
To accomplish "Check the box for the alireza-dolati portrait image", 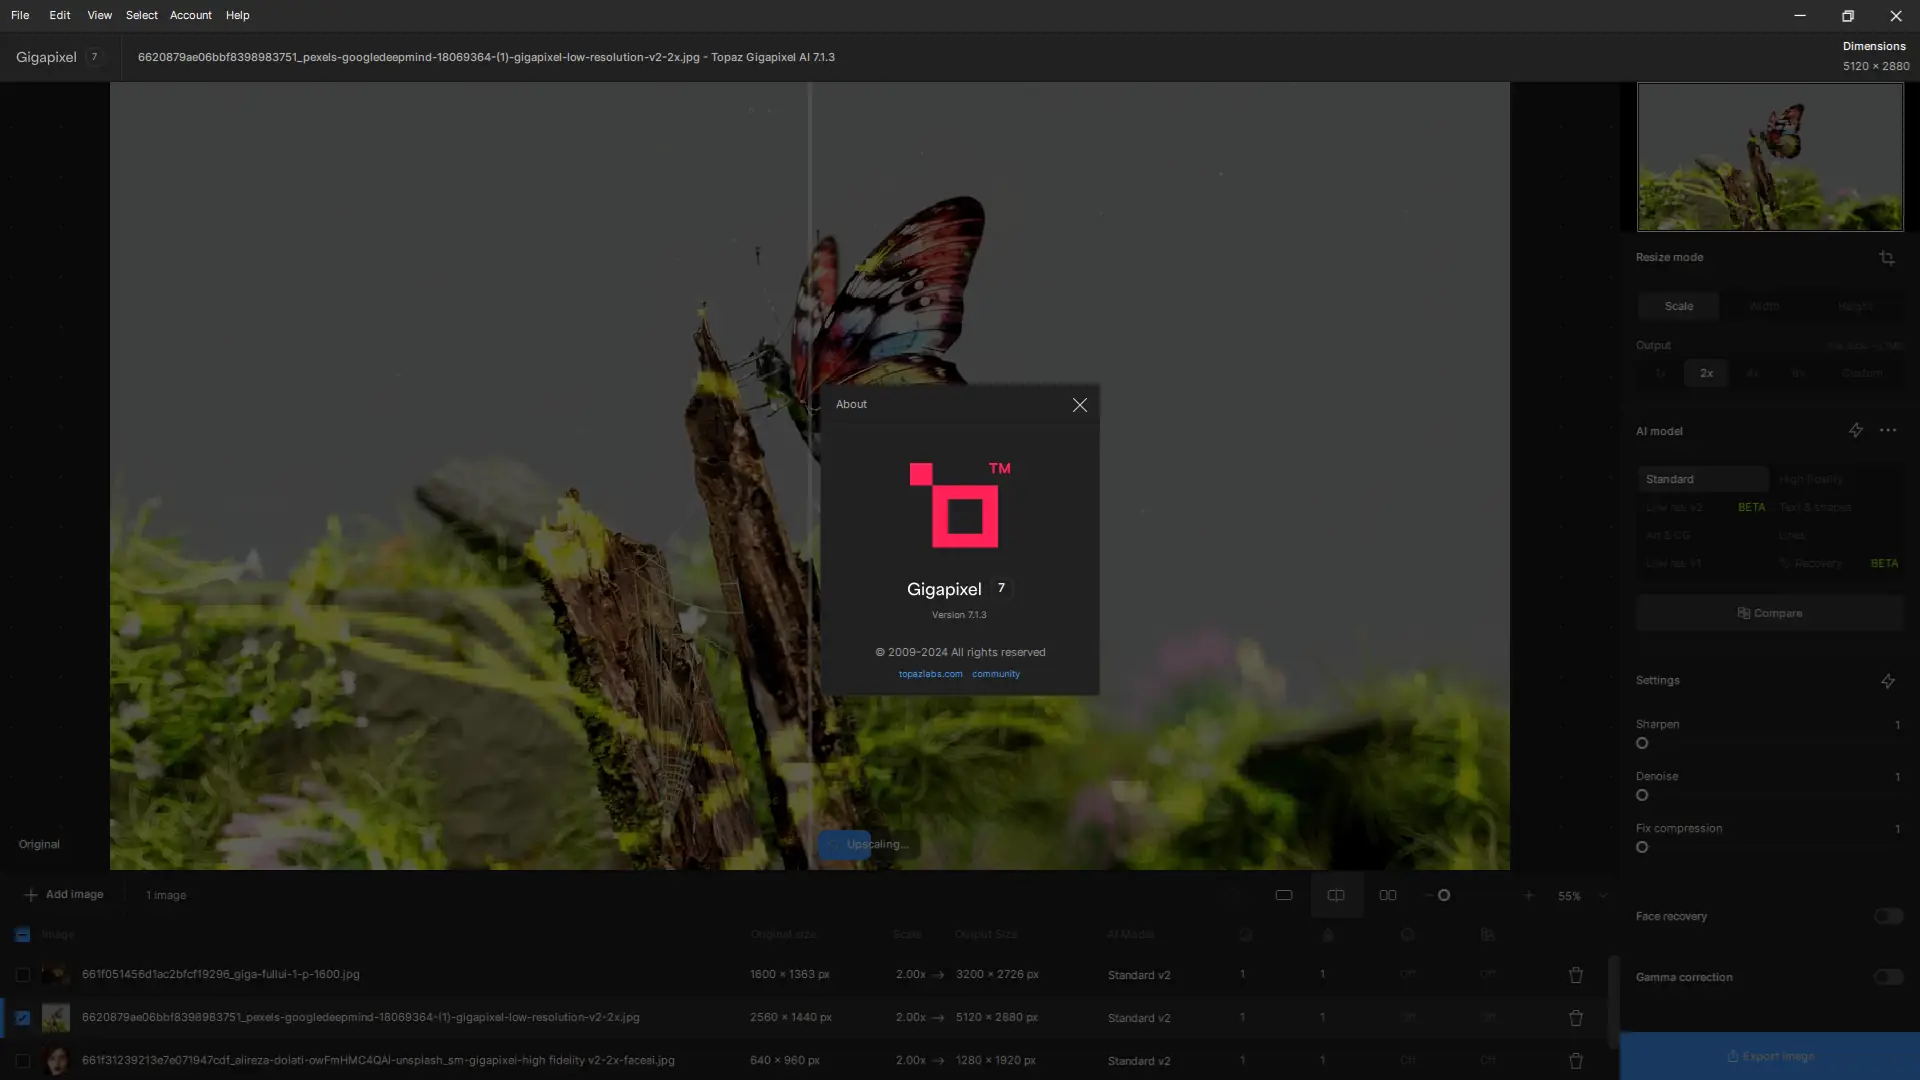I will (22, 1060).
